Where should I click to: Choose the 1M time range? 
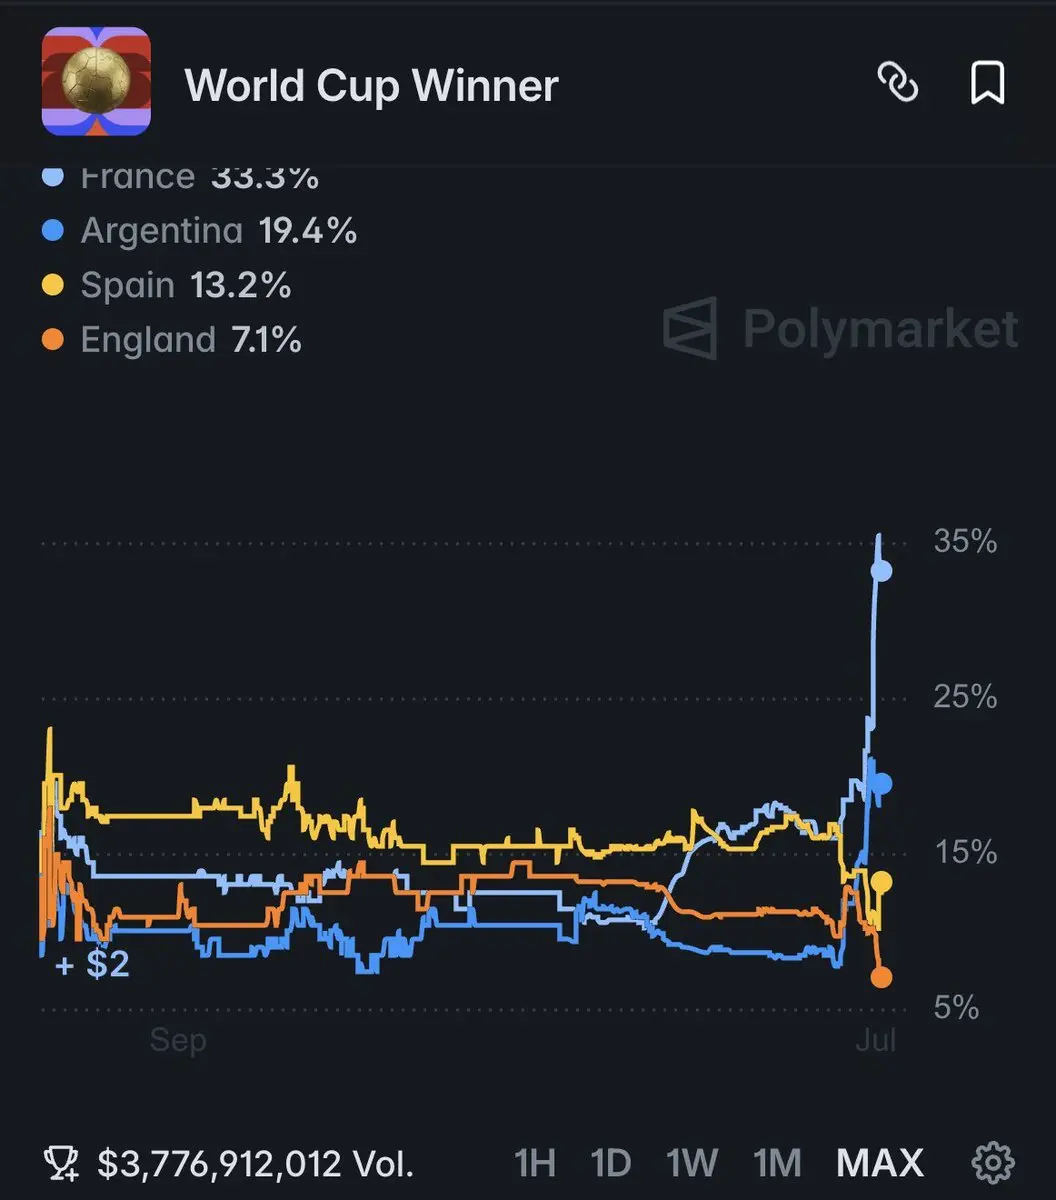coord(777,1163)
